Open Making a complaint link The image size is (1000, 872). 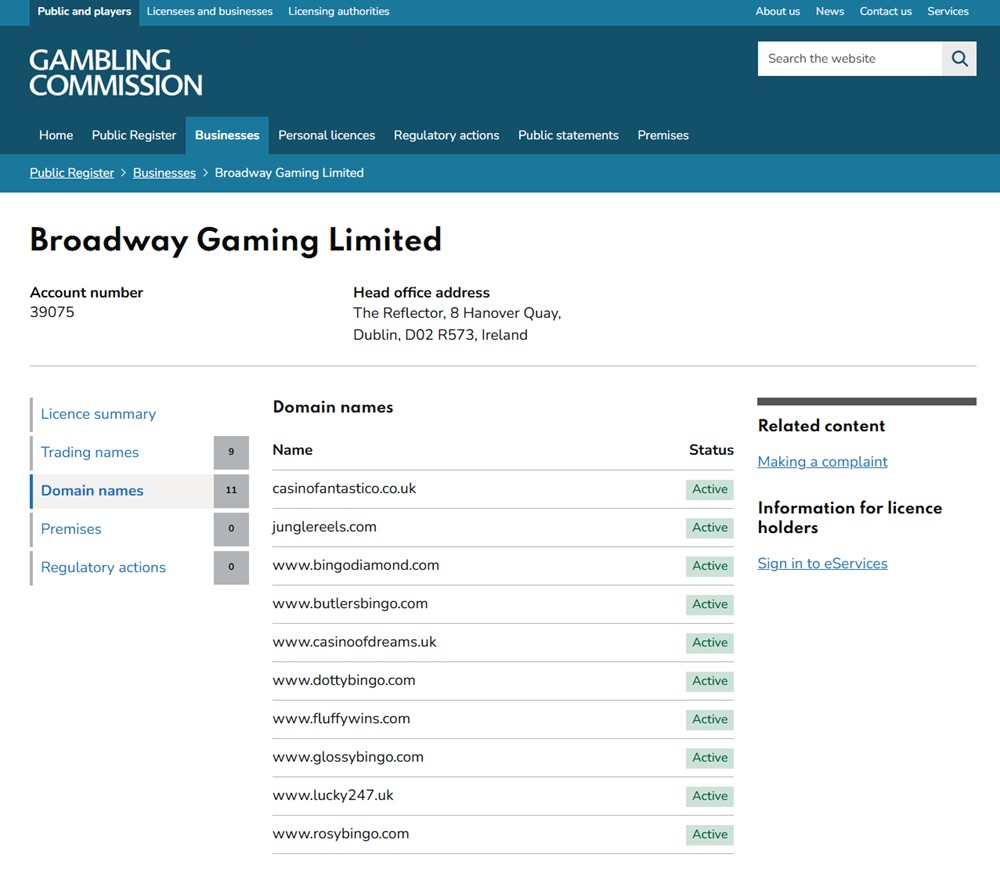(823, 461)
